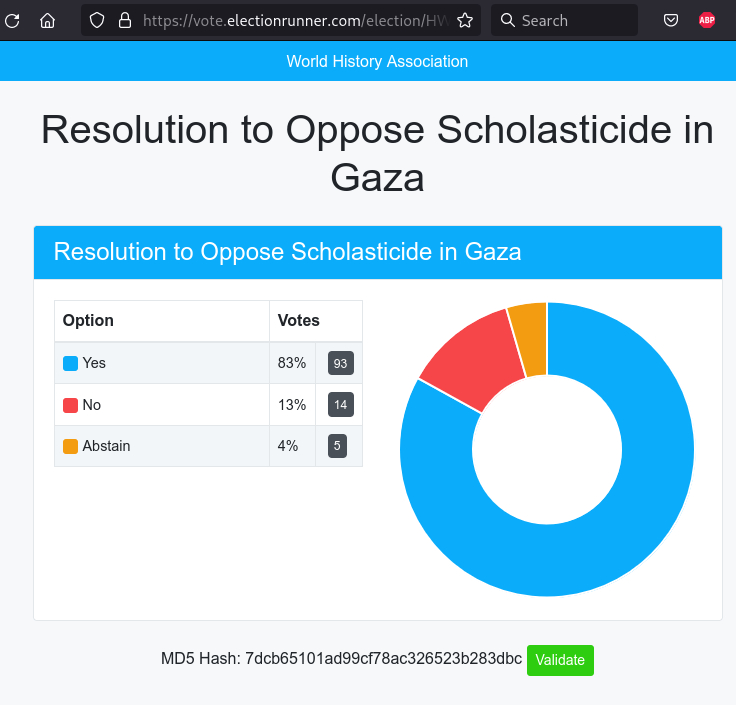This screenshot has height=705, width=736.
Task: Open the Pocket save icon
Action: click(x=672, y=20)
